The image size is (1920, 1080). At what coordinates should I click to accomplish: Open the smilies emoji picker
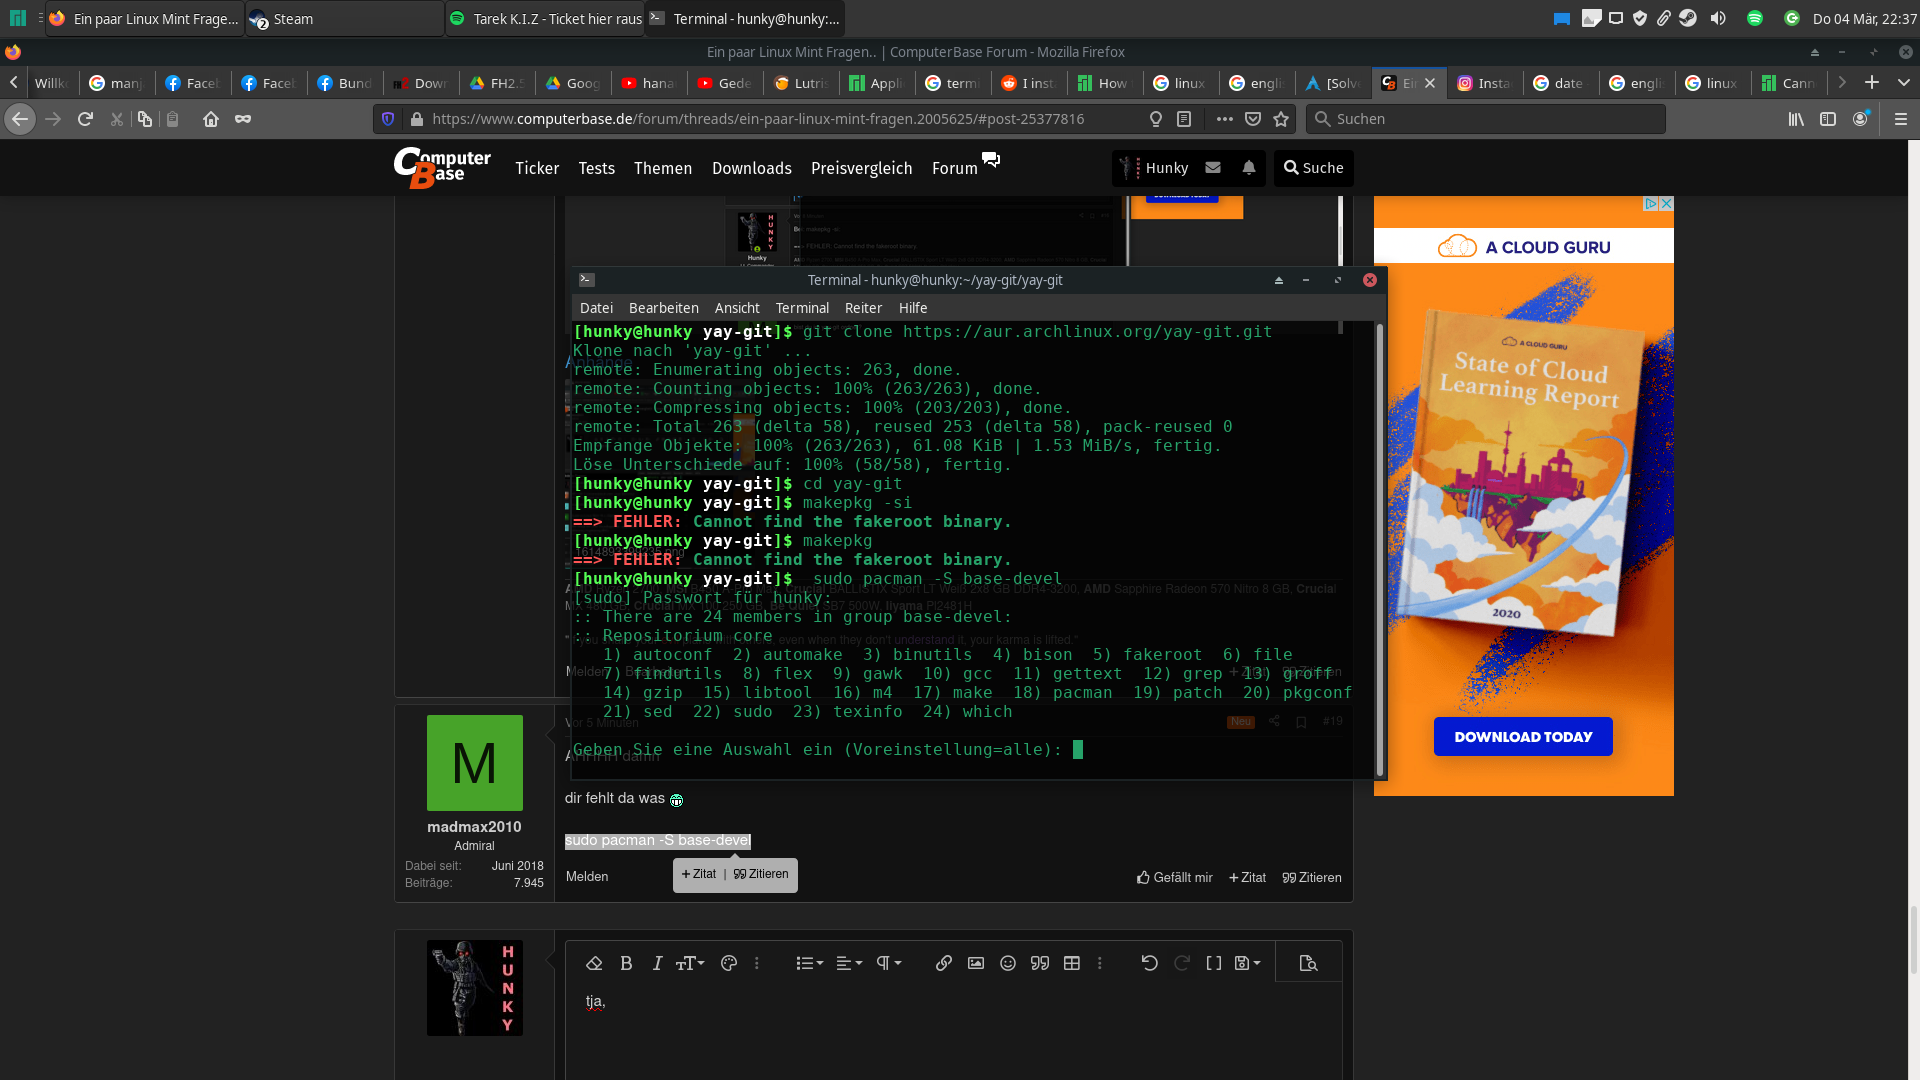coord(1008,963)
